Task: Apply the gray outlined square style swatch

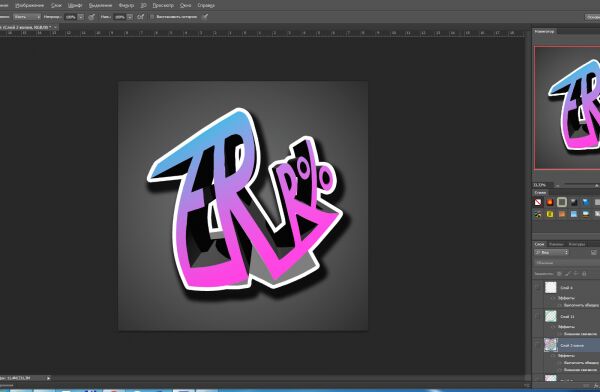Action: pyautogui.click(x=562, y=202)
